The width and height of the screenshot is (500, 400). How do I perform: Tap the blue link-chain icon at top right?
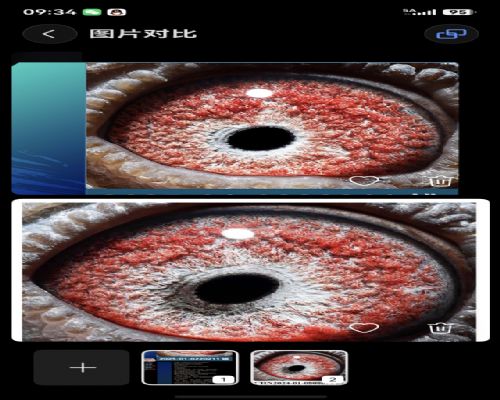452,34
